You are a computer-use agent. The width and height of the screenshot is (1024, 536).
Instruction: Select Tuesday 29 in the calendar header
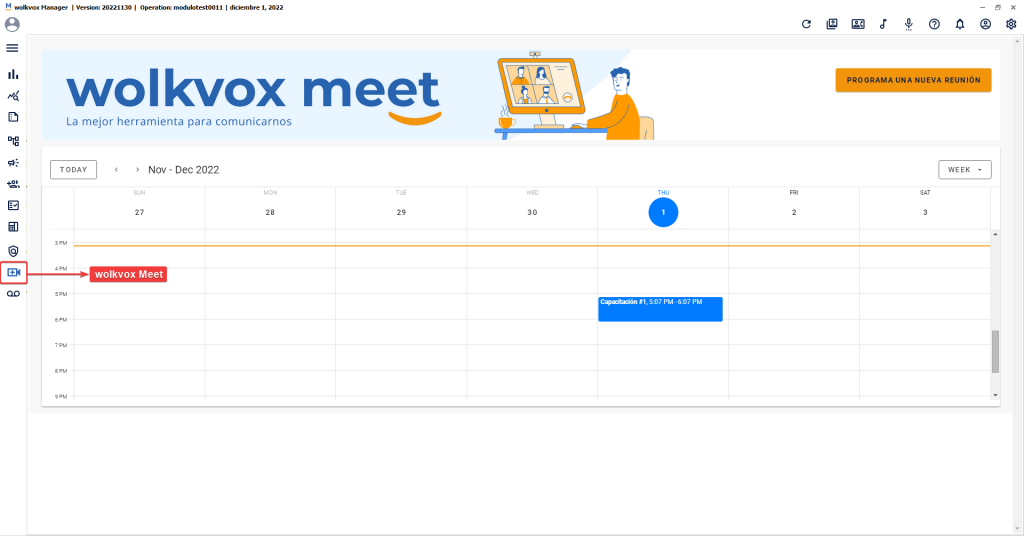[x=401, y=212]
